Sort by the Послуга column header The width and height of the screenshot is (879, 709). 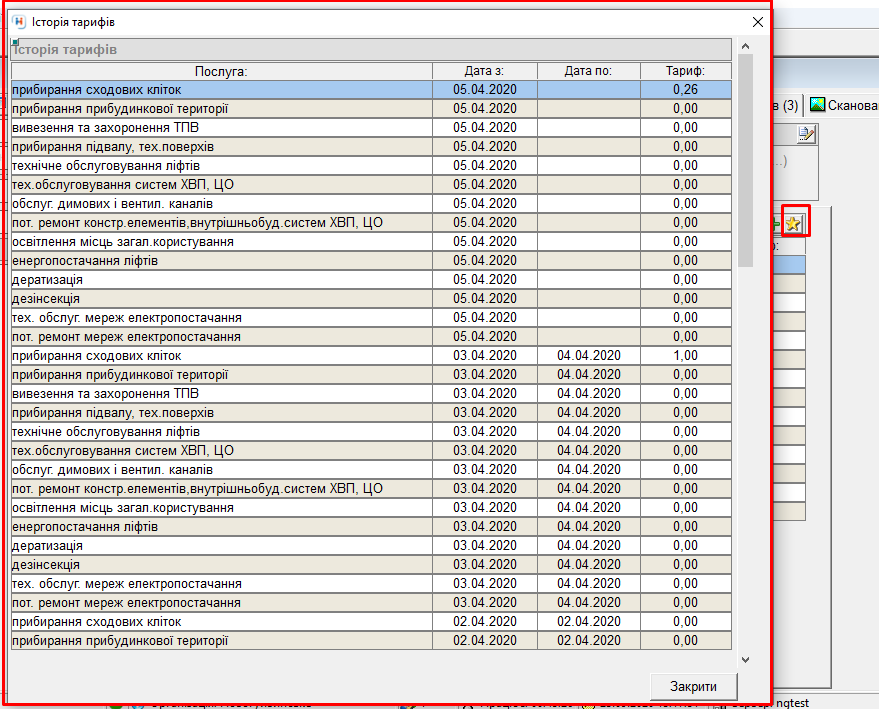221,71
